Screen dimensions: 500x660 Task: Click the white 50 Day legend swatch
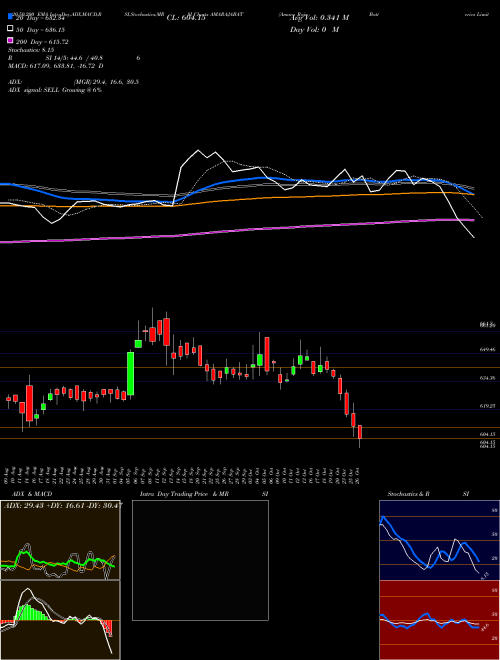click(x=10, y=29)
